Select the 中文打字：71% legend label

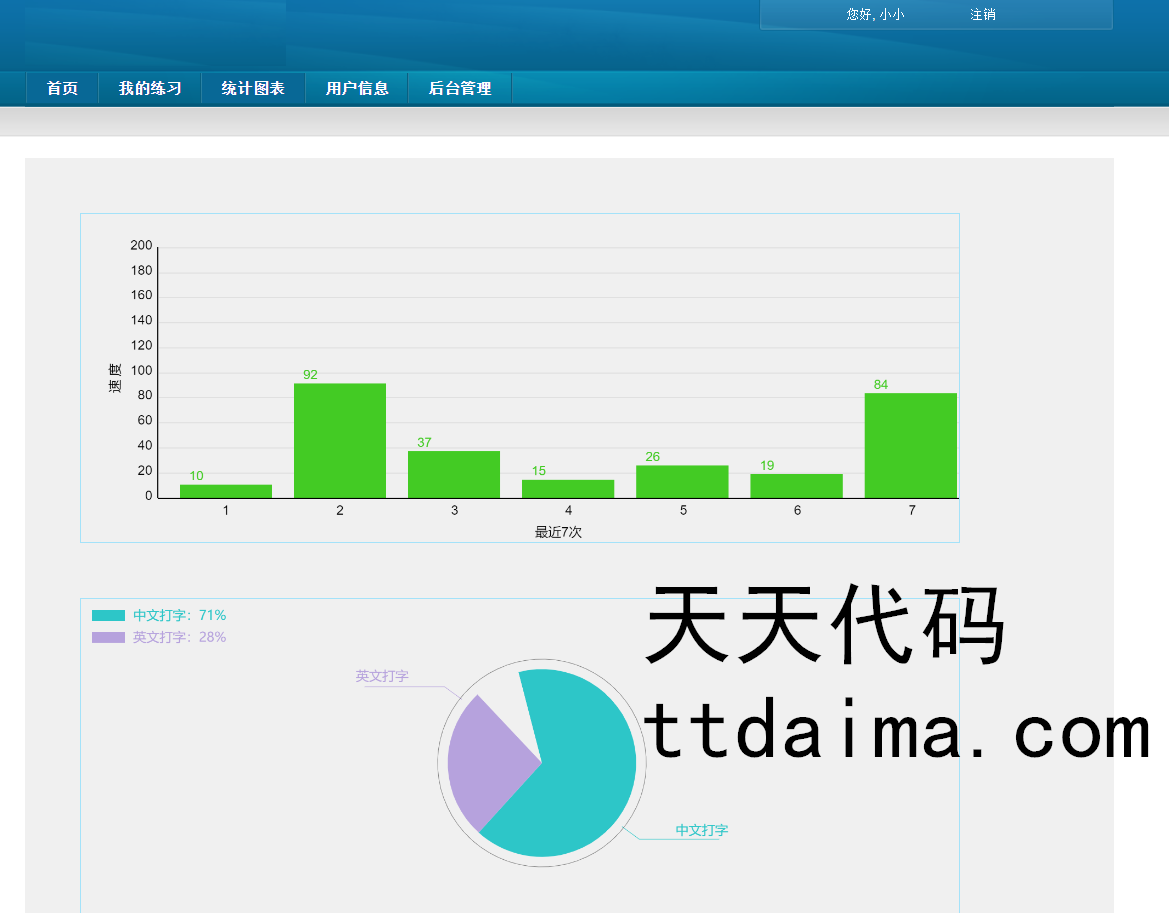coord(179,616)
